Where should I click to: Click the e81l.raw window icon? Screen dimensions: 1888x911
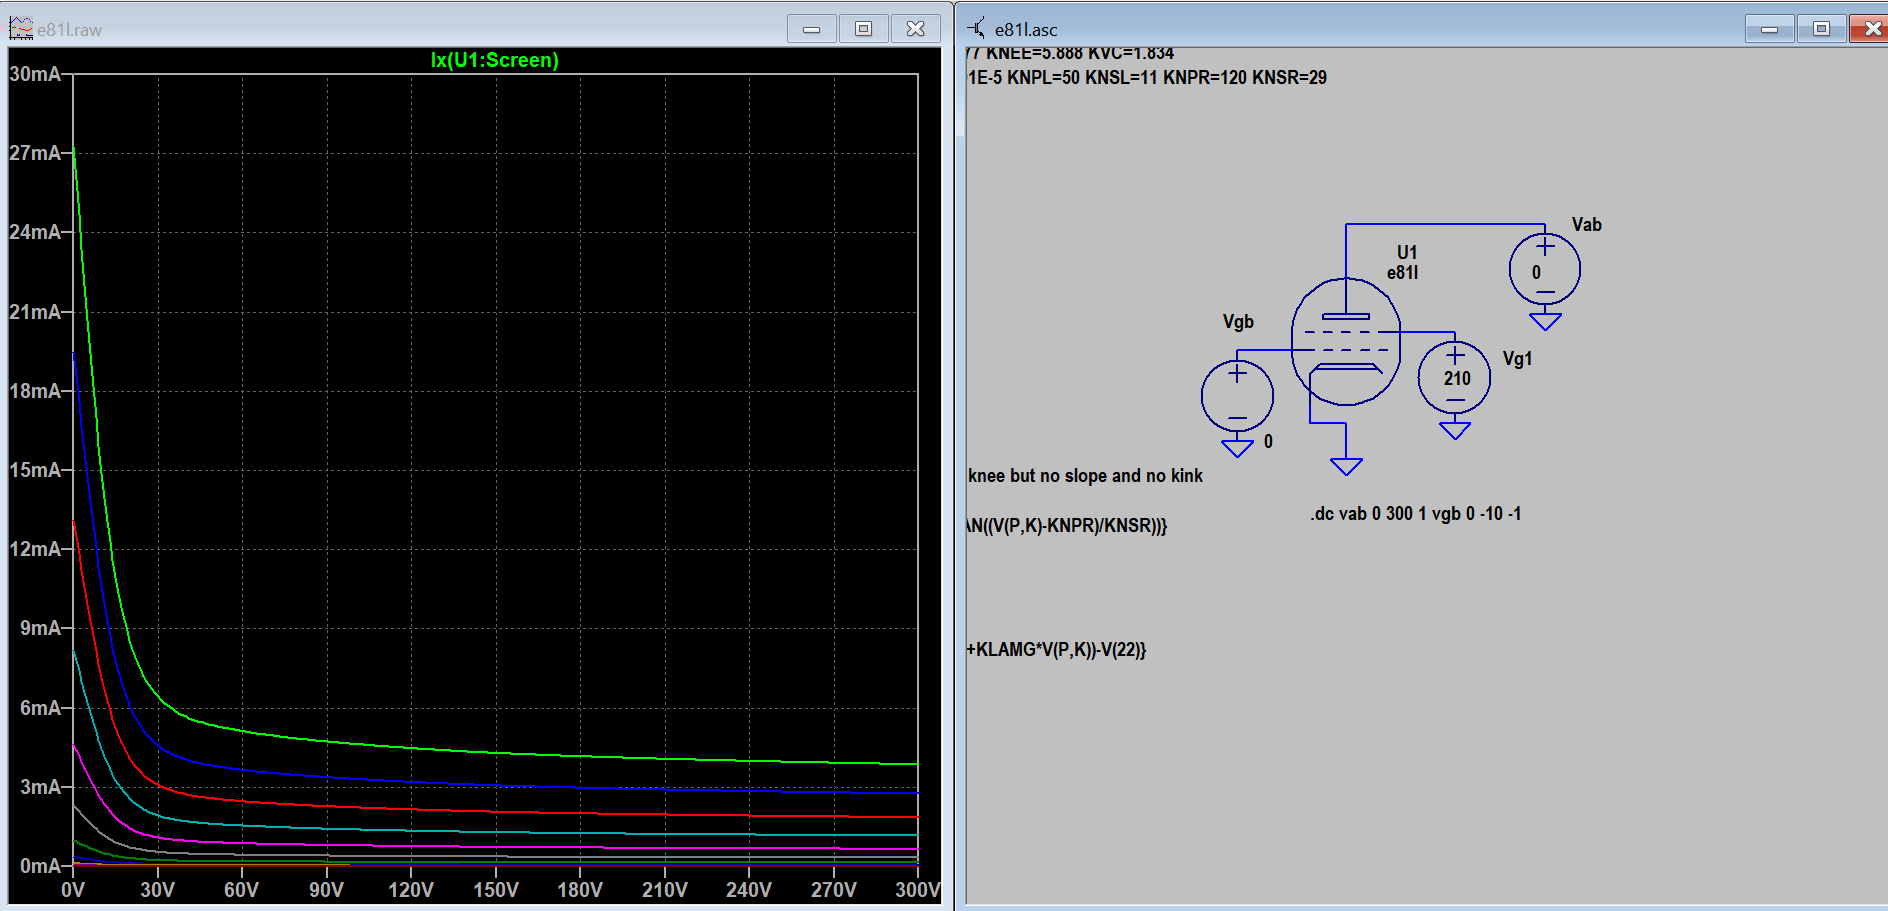21,29
